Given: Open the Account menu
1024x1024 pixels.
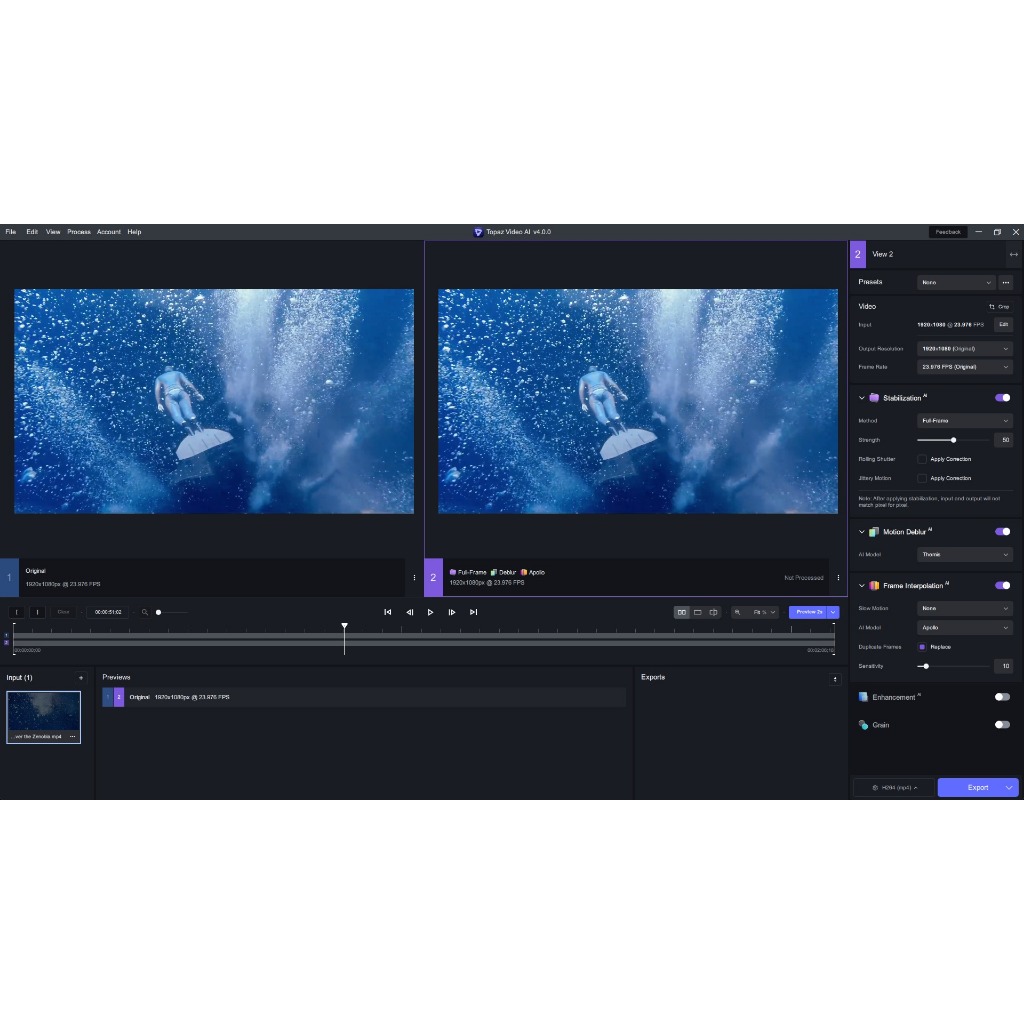Looking at the screenshot, I should pyautogui.click(x=109, y=232).
